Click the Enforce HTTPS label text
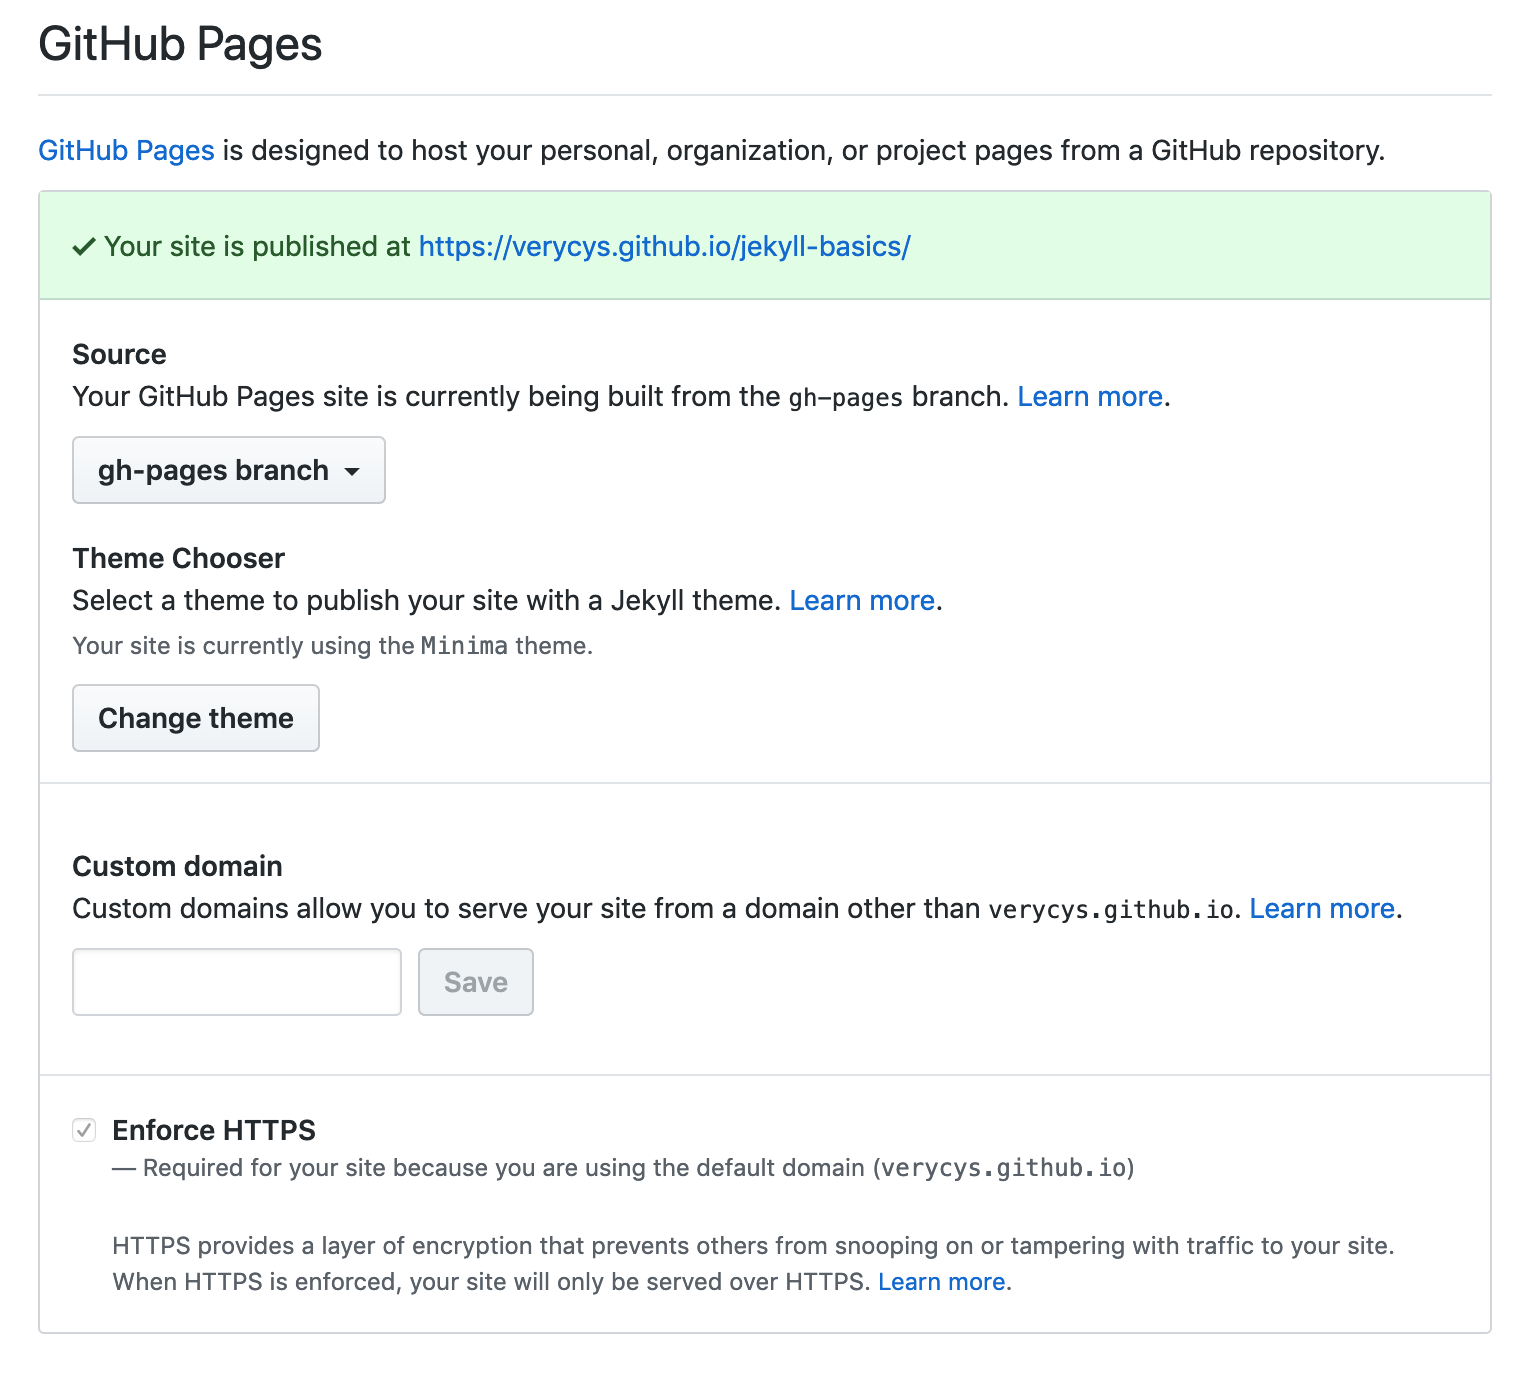The height and width of the screenshot is (1374, 1516). click(x=214, y=1130)
